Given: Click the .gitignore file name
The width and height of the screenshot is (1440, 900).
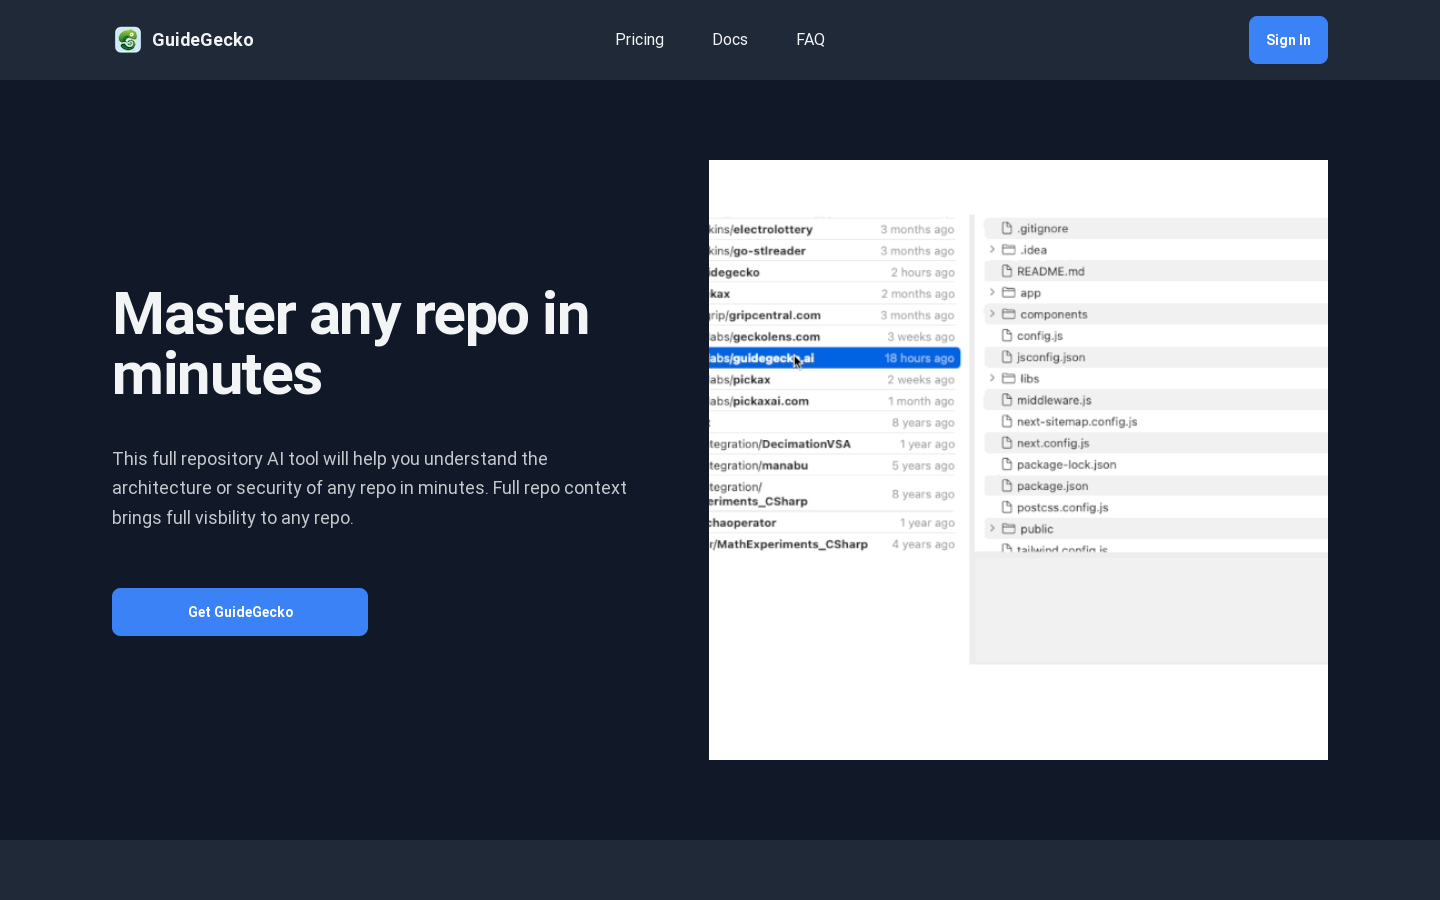Looking at the screenshot, I should pyautogui.click(x=1043, y=228).
